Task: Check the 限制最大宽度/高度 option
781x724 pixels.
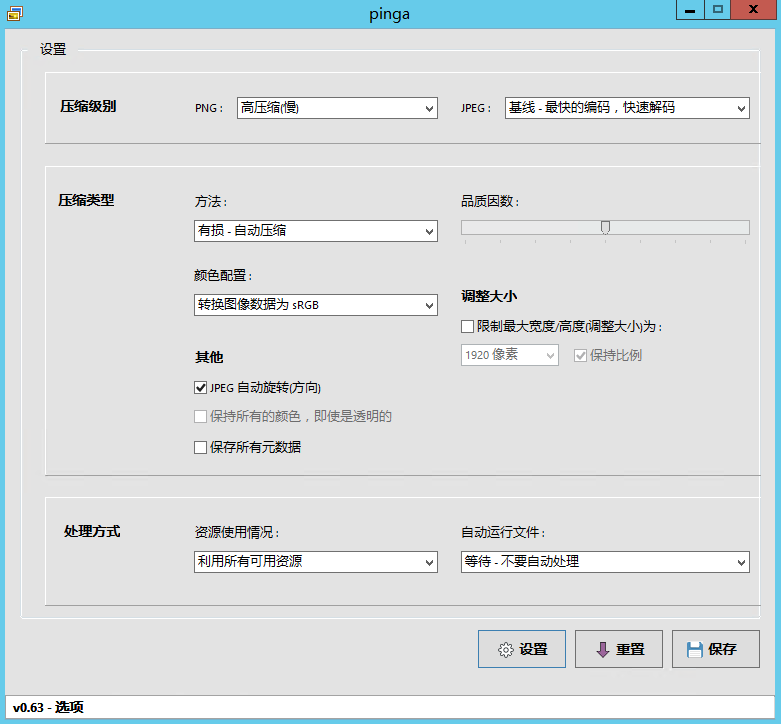Action: pos(467,326)
